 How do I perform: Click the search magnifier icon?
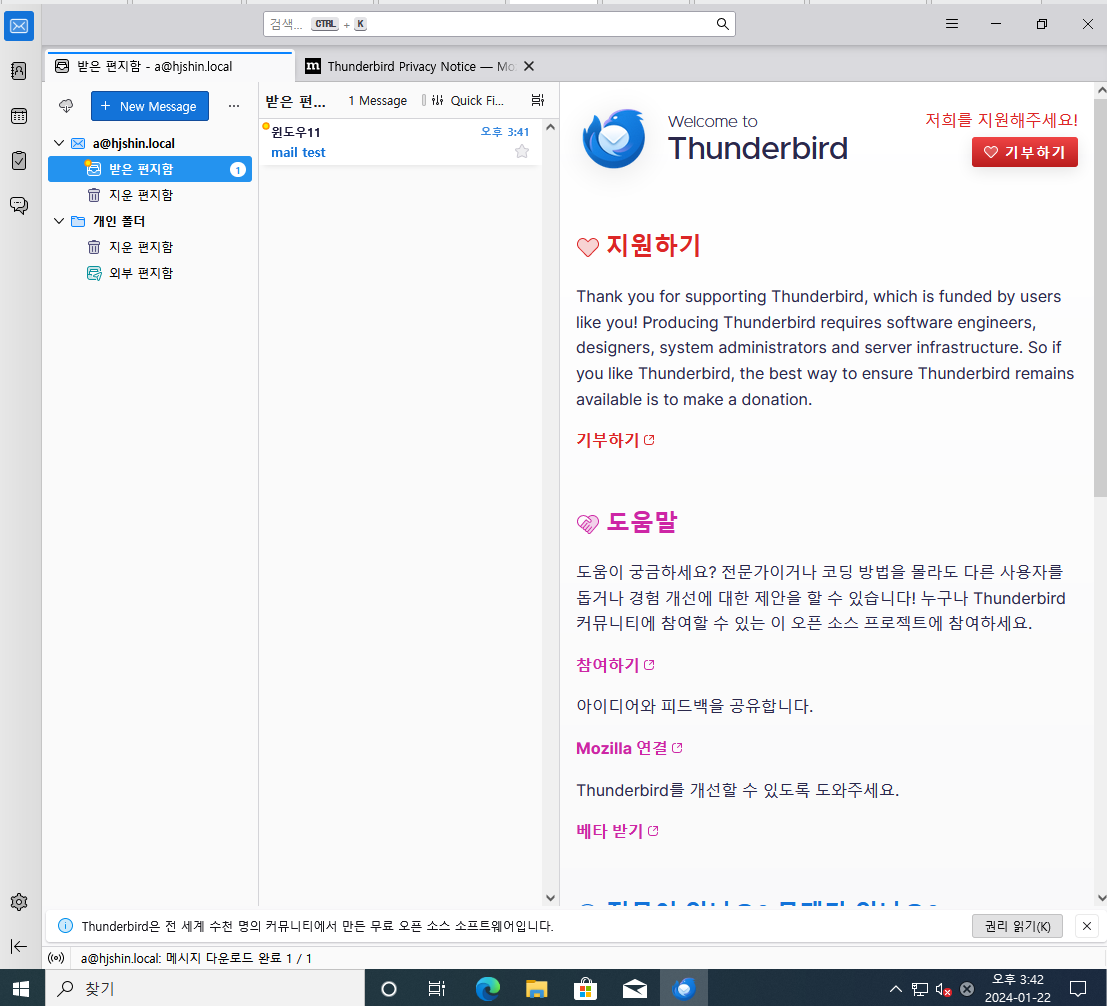click(722, 24)
